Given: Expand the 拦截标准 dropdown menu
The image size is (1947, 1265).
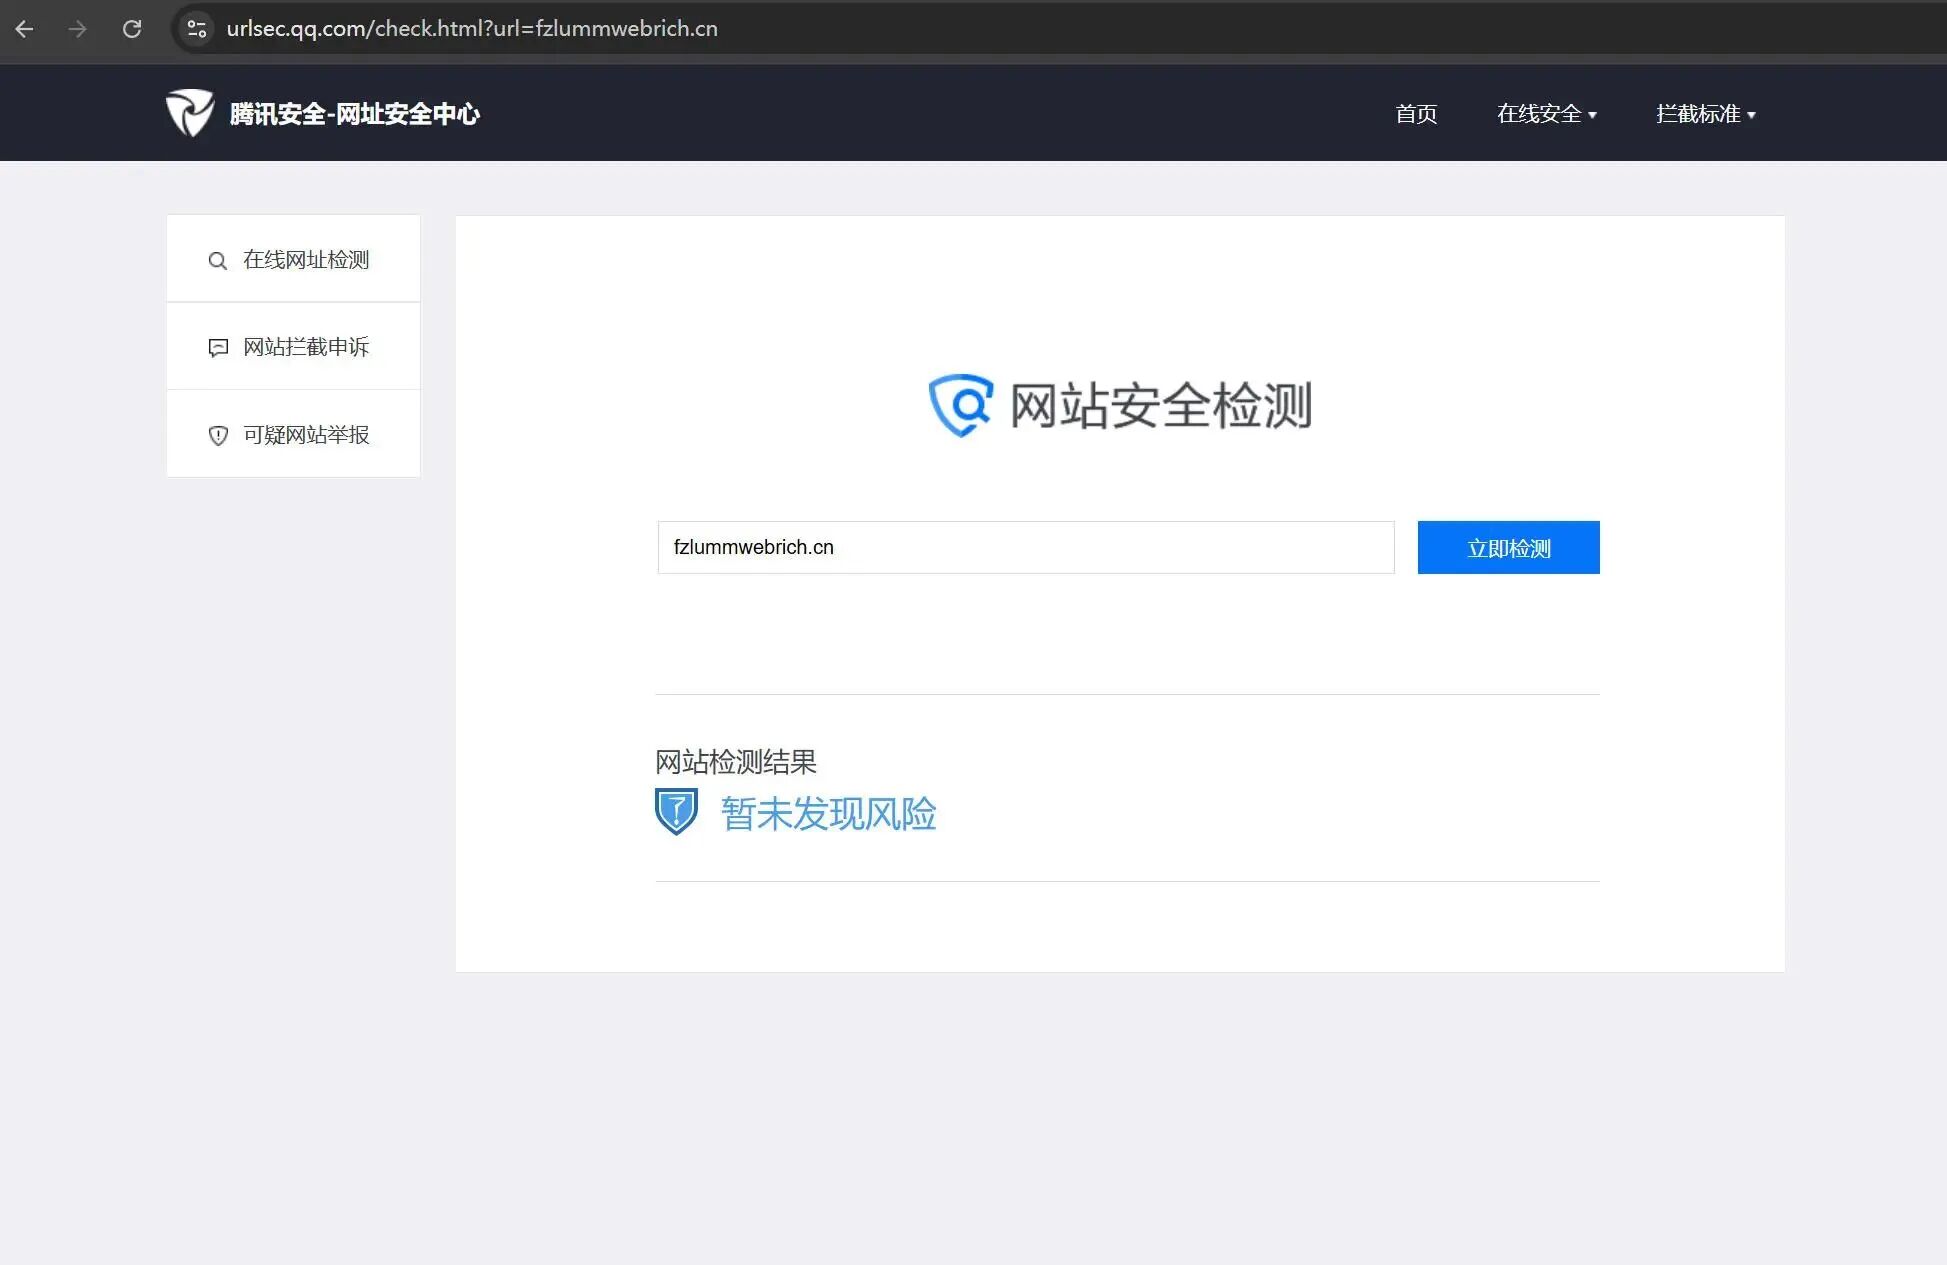Looking at the screenshot, I should (1698, 114).
